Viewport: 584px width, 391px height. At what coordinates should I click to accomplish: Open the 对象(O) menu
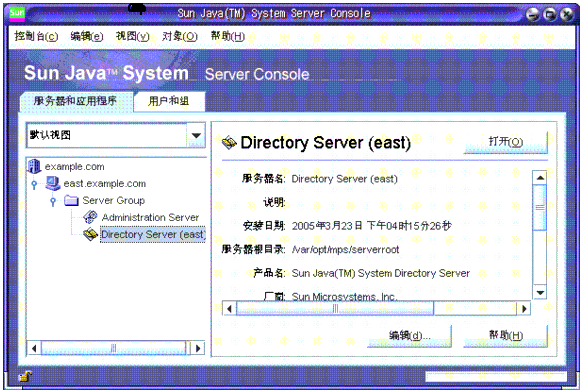pos(180,36)
